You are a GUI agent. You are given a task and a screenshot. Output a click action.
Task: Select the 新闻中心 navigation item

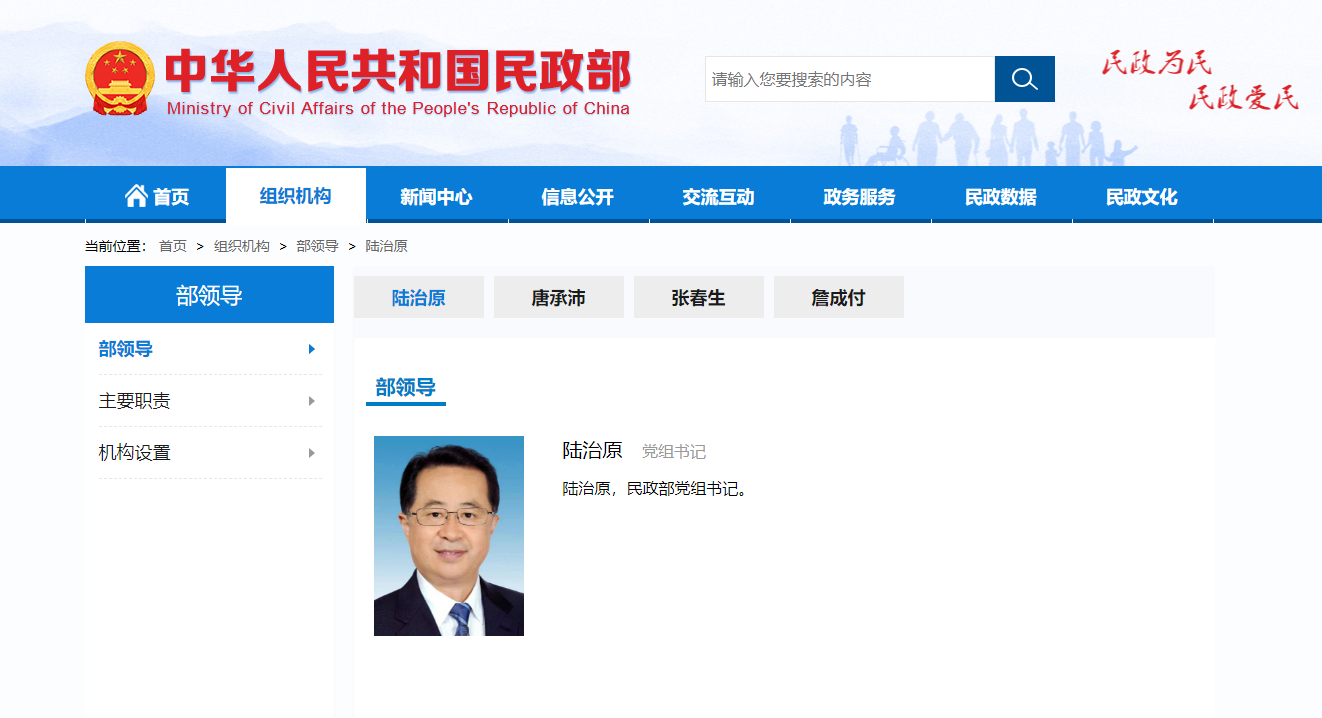(437, 196)
